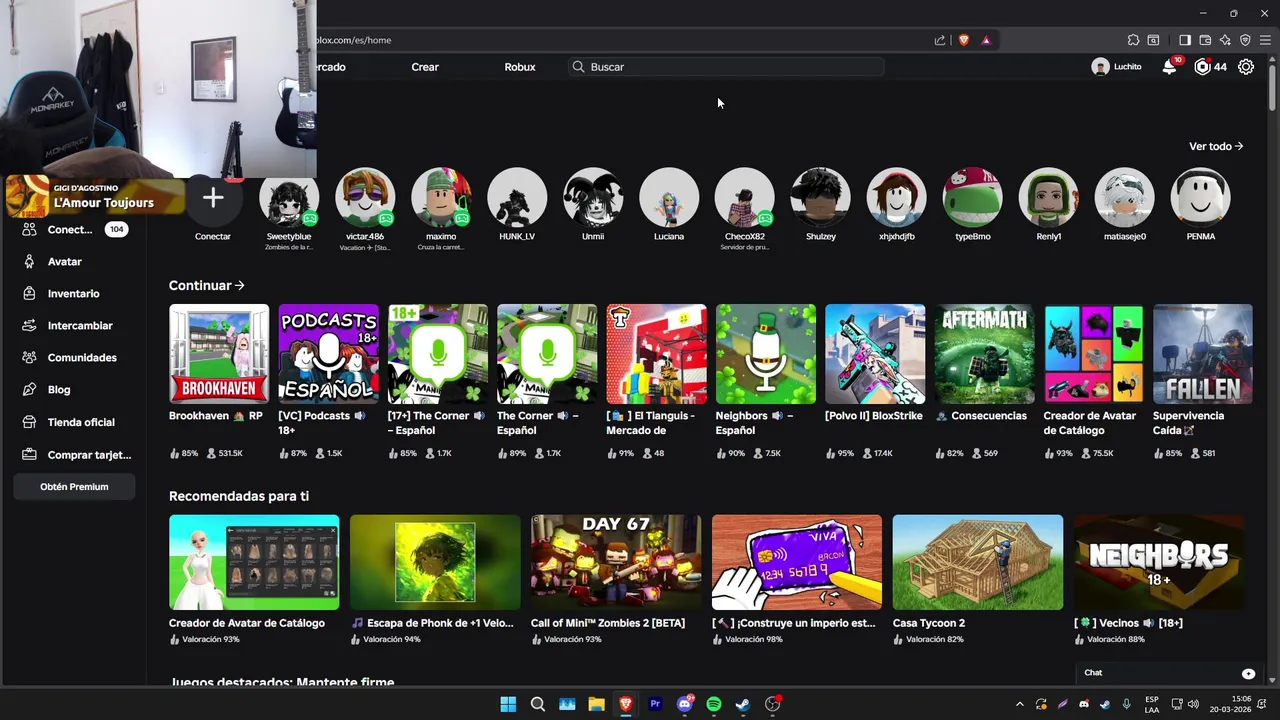The width and height of the screenshot is (1280, 720).
Task: Open the Aftermath Consecuencias game tile
Action: (984, 354)
